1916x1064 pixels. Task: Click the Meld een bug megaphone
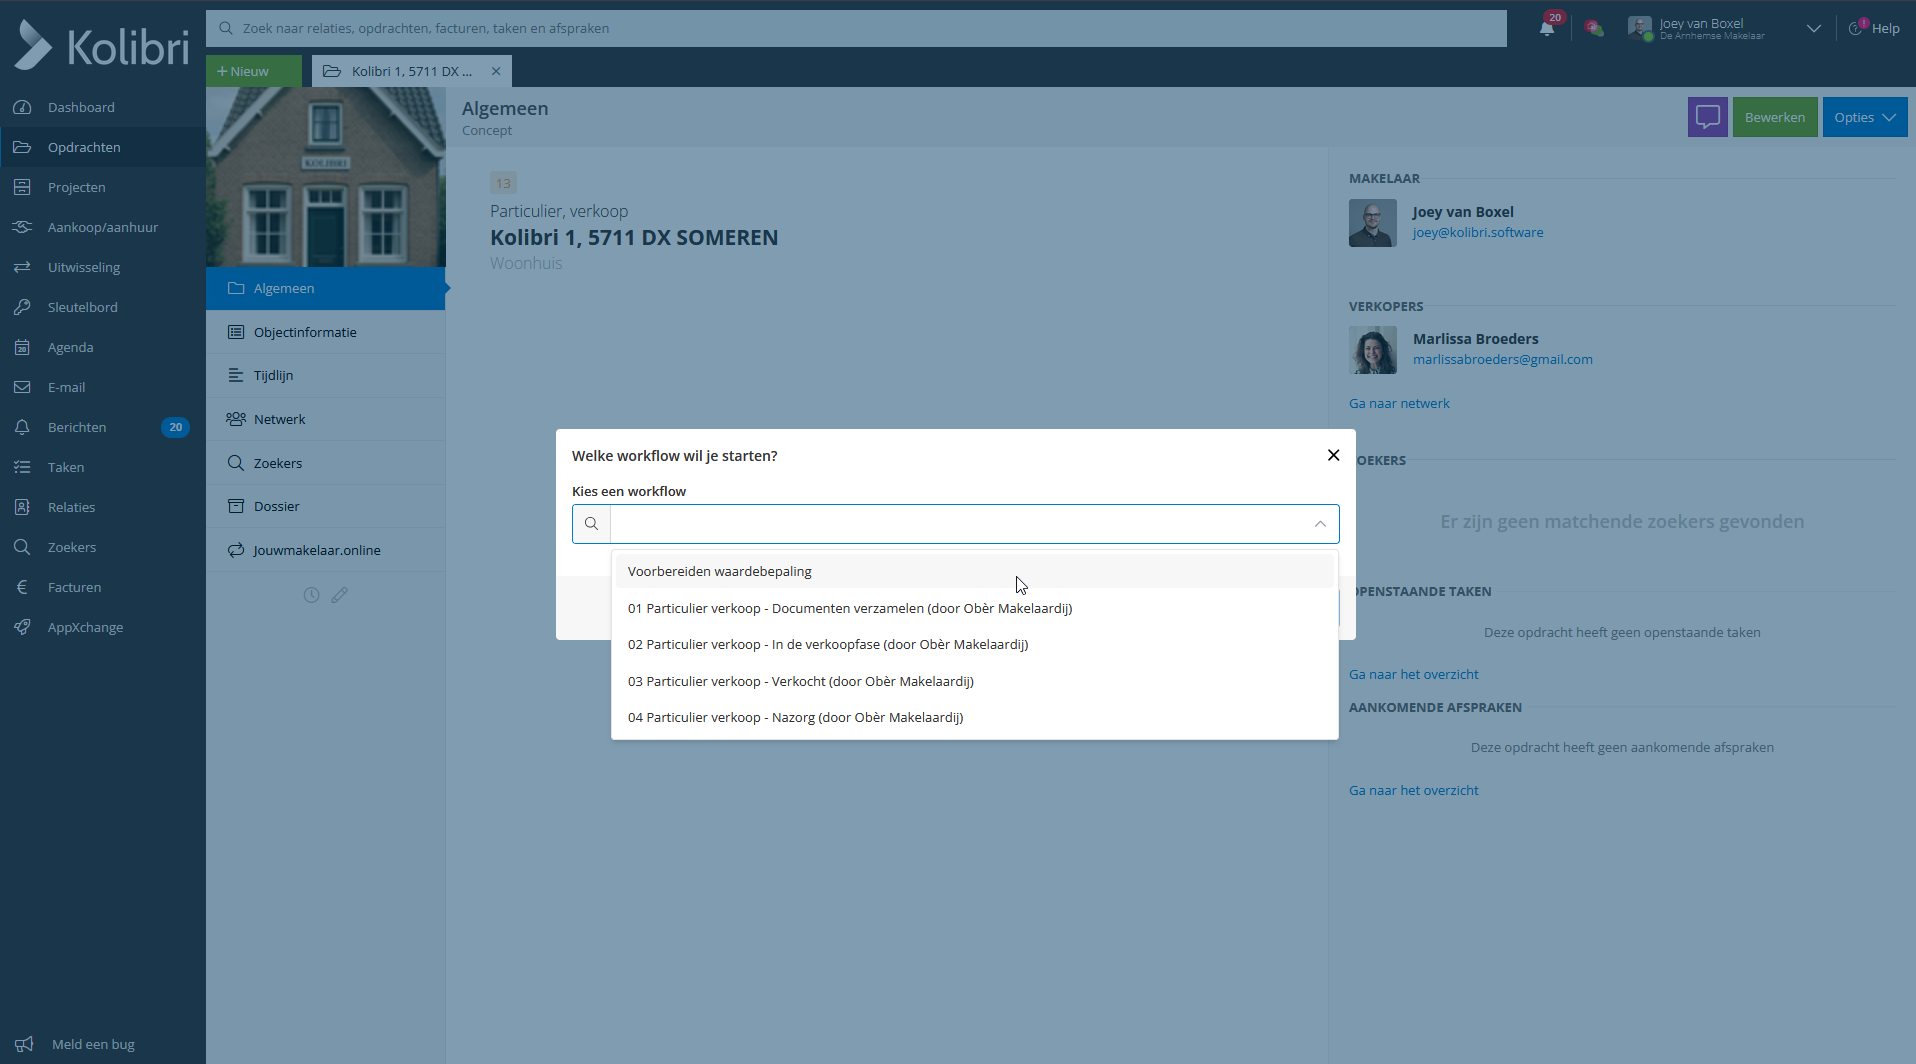pyautogui.click(x=24, y=1044)
